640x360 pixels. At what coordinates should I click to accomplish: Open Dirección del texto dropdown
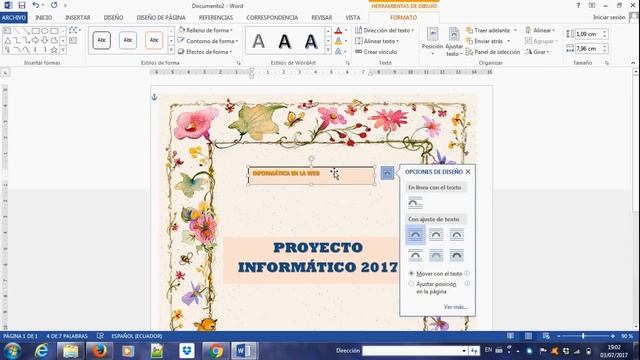(384, 30)
